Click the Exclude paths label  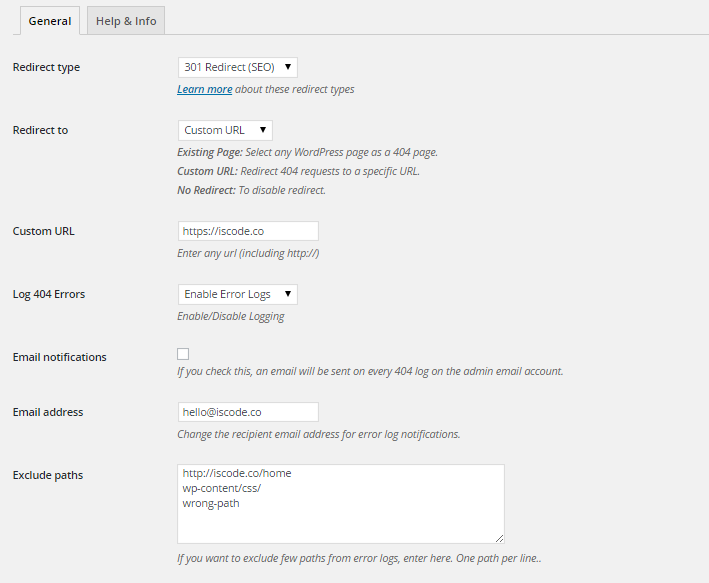[x=48, y=475]
